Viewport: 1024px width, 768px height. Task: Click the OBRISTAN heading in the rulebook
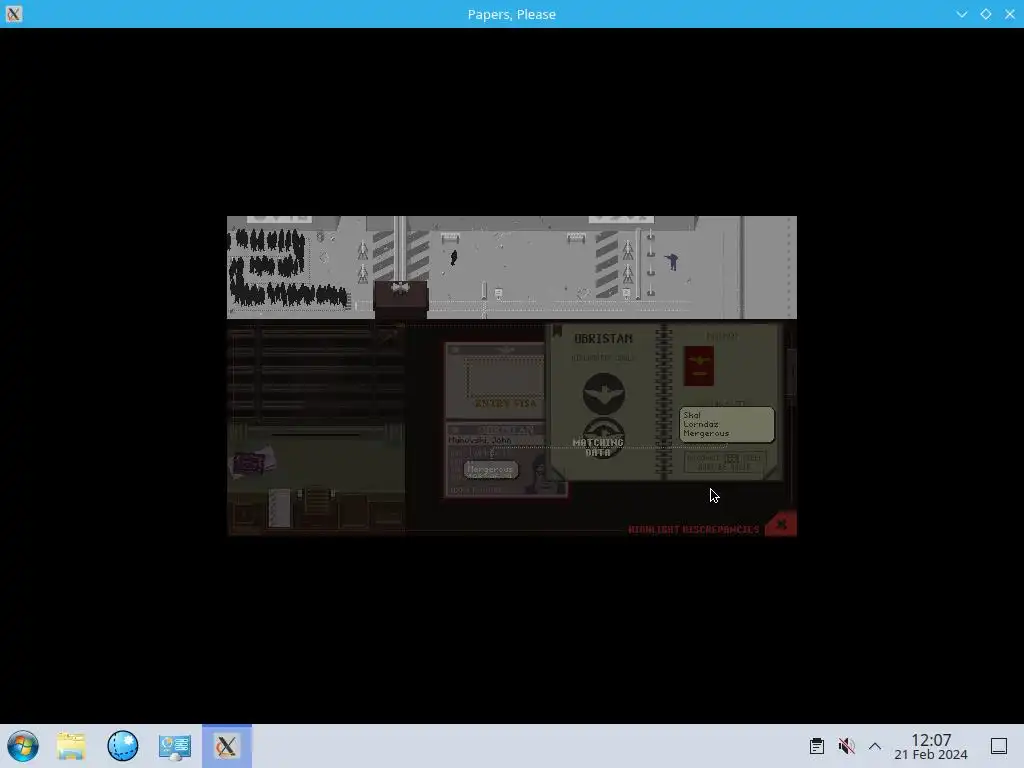coord(603,338)
